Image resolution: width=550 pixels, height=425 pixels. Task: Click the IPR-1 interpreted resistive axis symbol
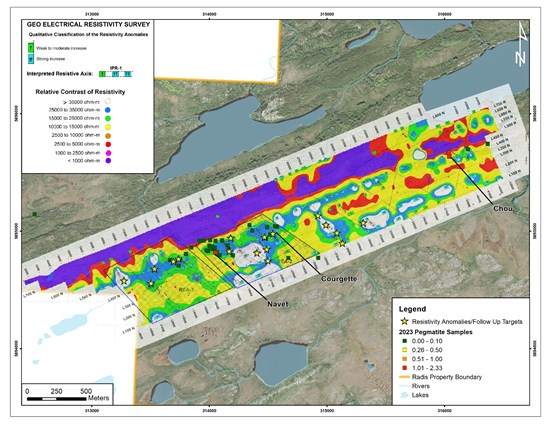coord(115,74)
